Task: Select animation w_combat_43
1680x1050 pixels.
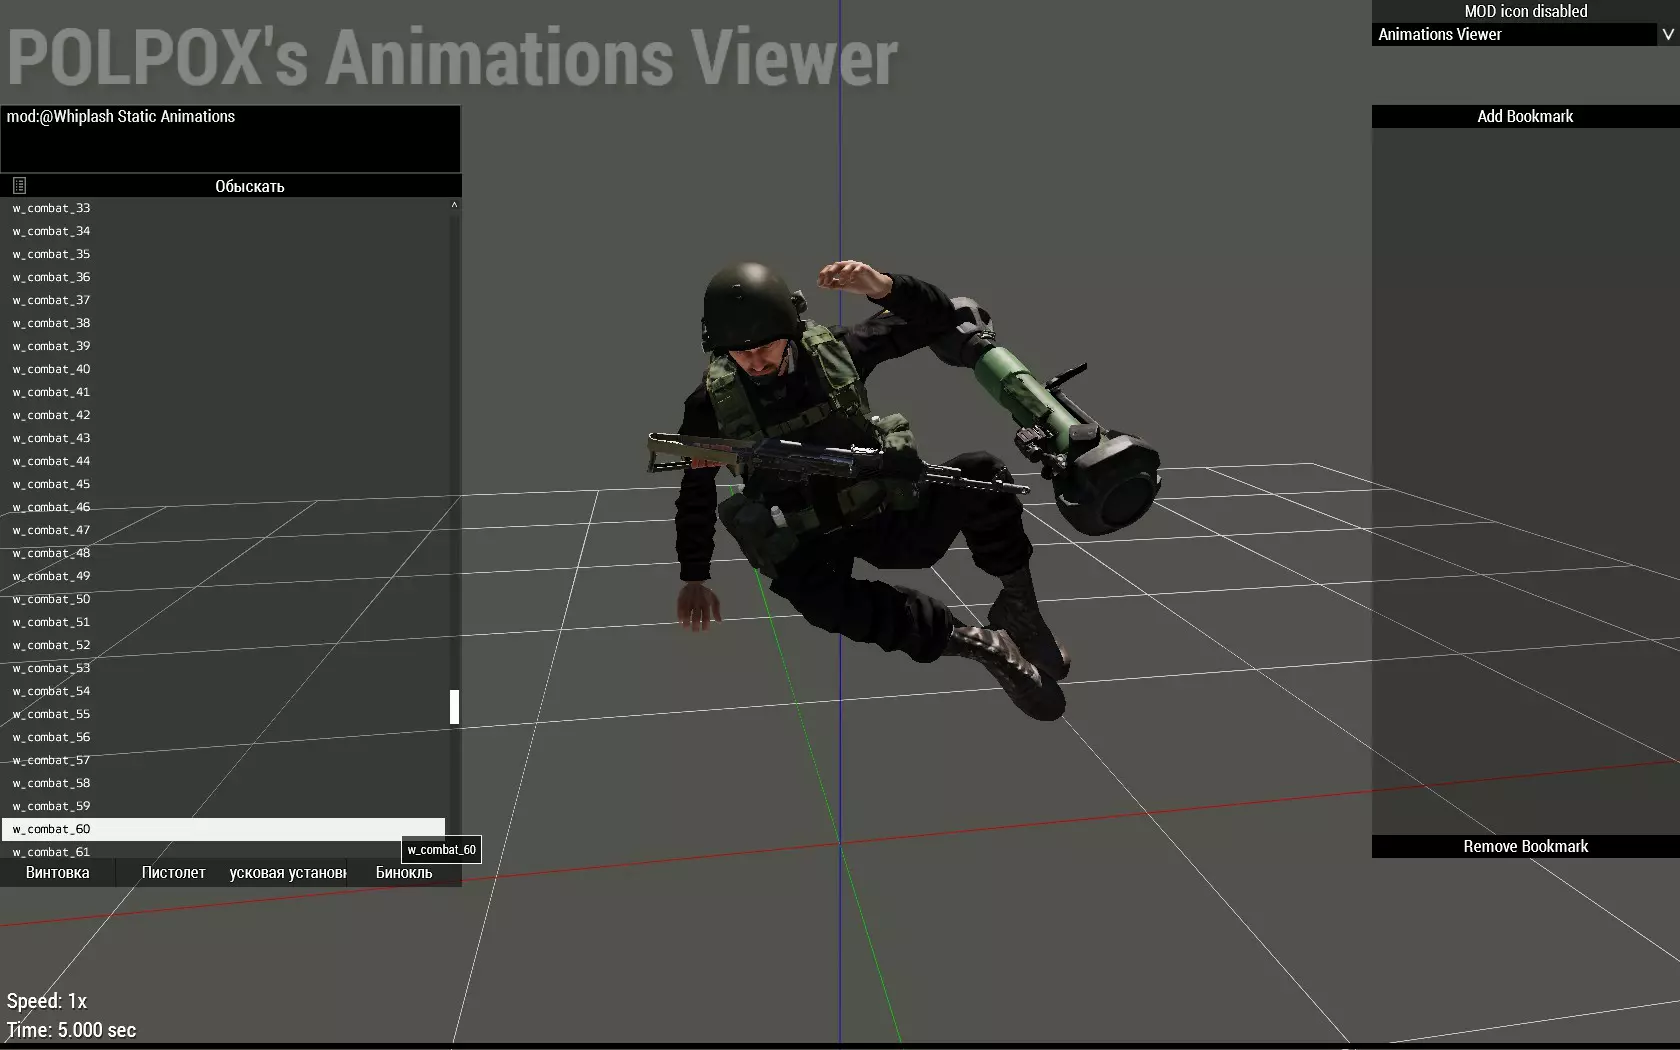Action: click(224, 438)
